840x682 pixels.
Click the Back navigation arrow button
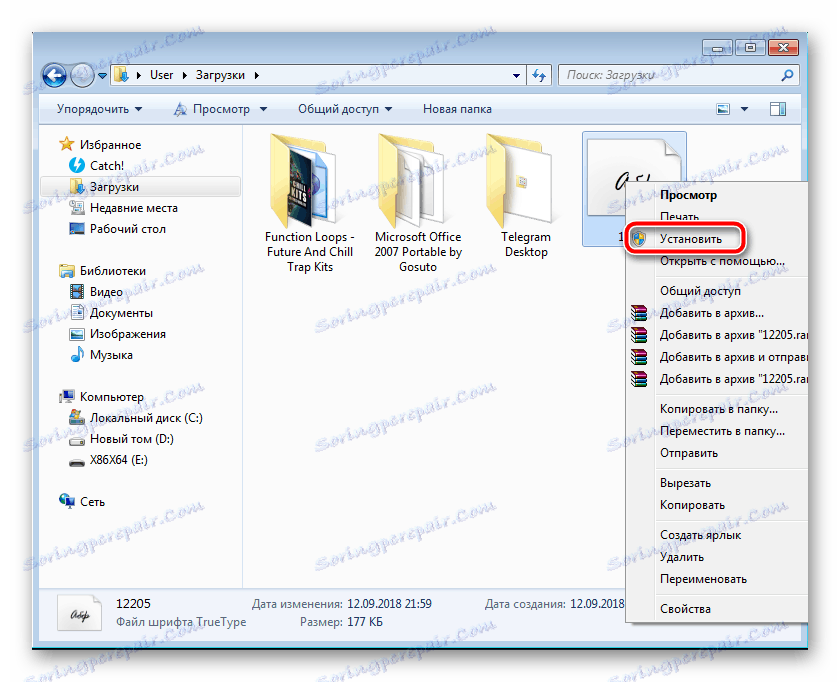55,75
